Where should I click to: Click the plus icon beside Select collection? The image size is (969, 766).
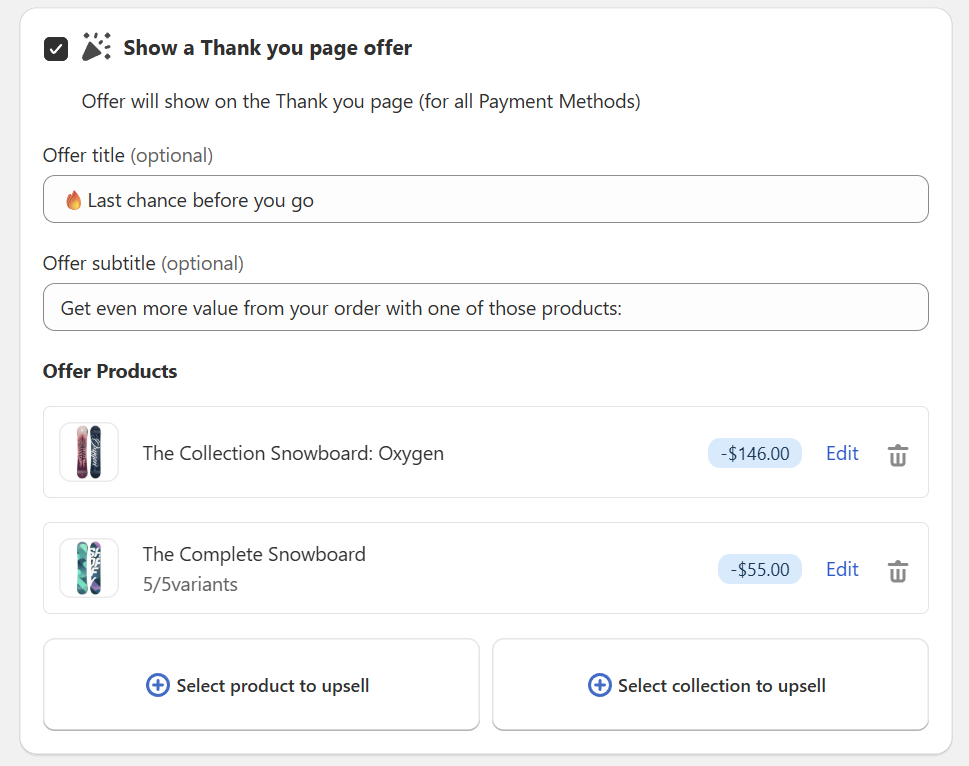click(x=599, y=685)
